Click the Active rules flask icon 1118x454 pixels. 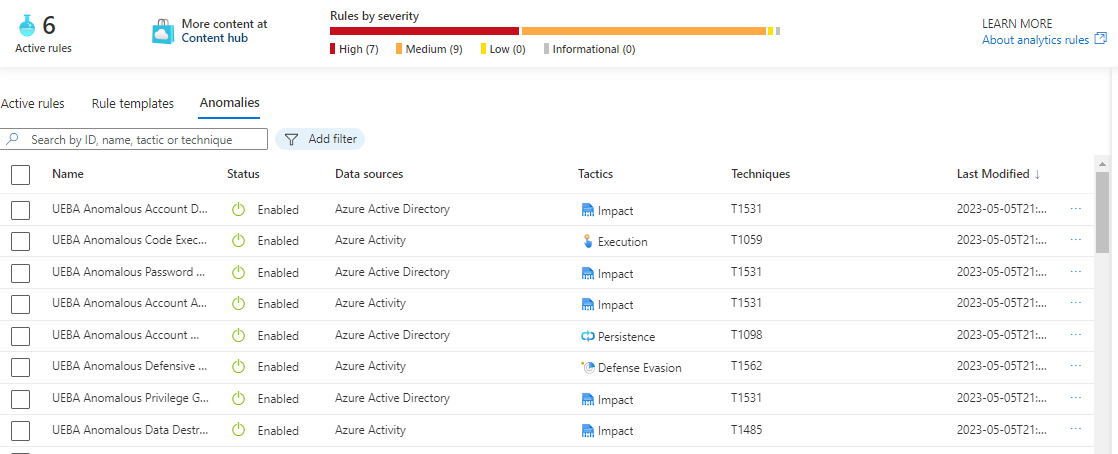tap(26, 25)
